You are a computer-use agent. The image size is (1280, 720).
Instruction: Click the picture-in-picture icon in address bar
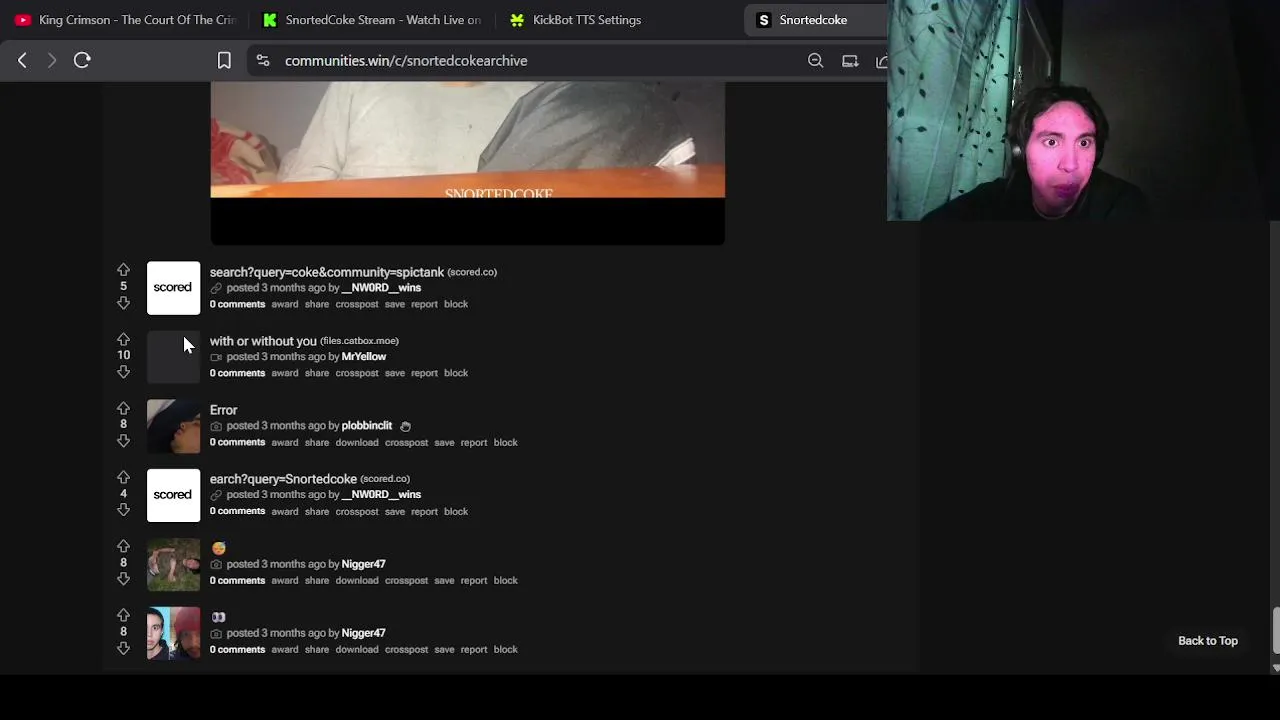point(850,61)
